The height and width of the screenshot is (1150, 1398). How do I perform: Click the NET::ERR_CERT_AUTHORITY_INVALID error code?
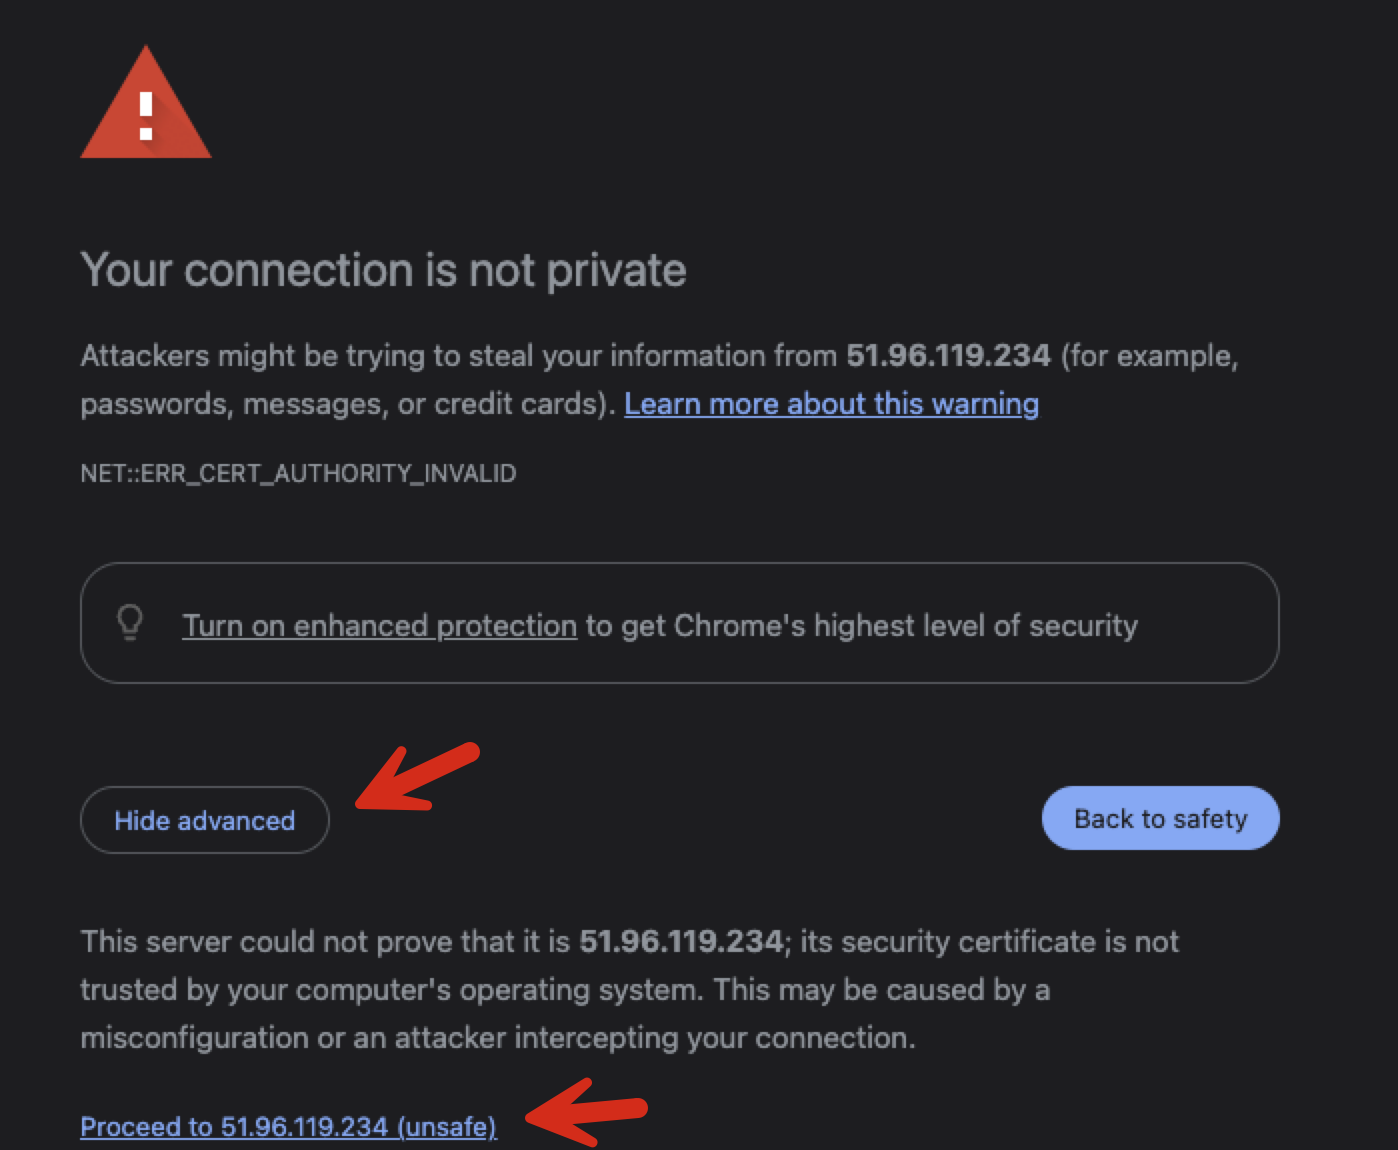[298, 473]
